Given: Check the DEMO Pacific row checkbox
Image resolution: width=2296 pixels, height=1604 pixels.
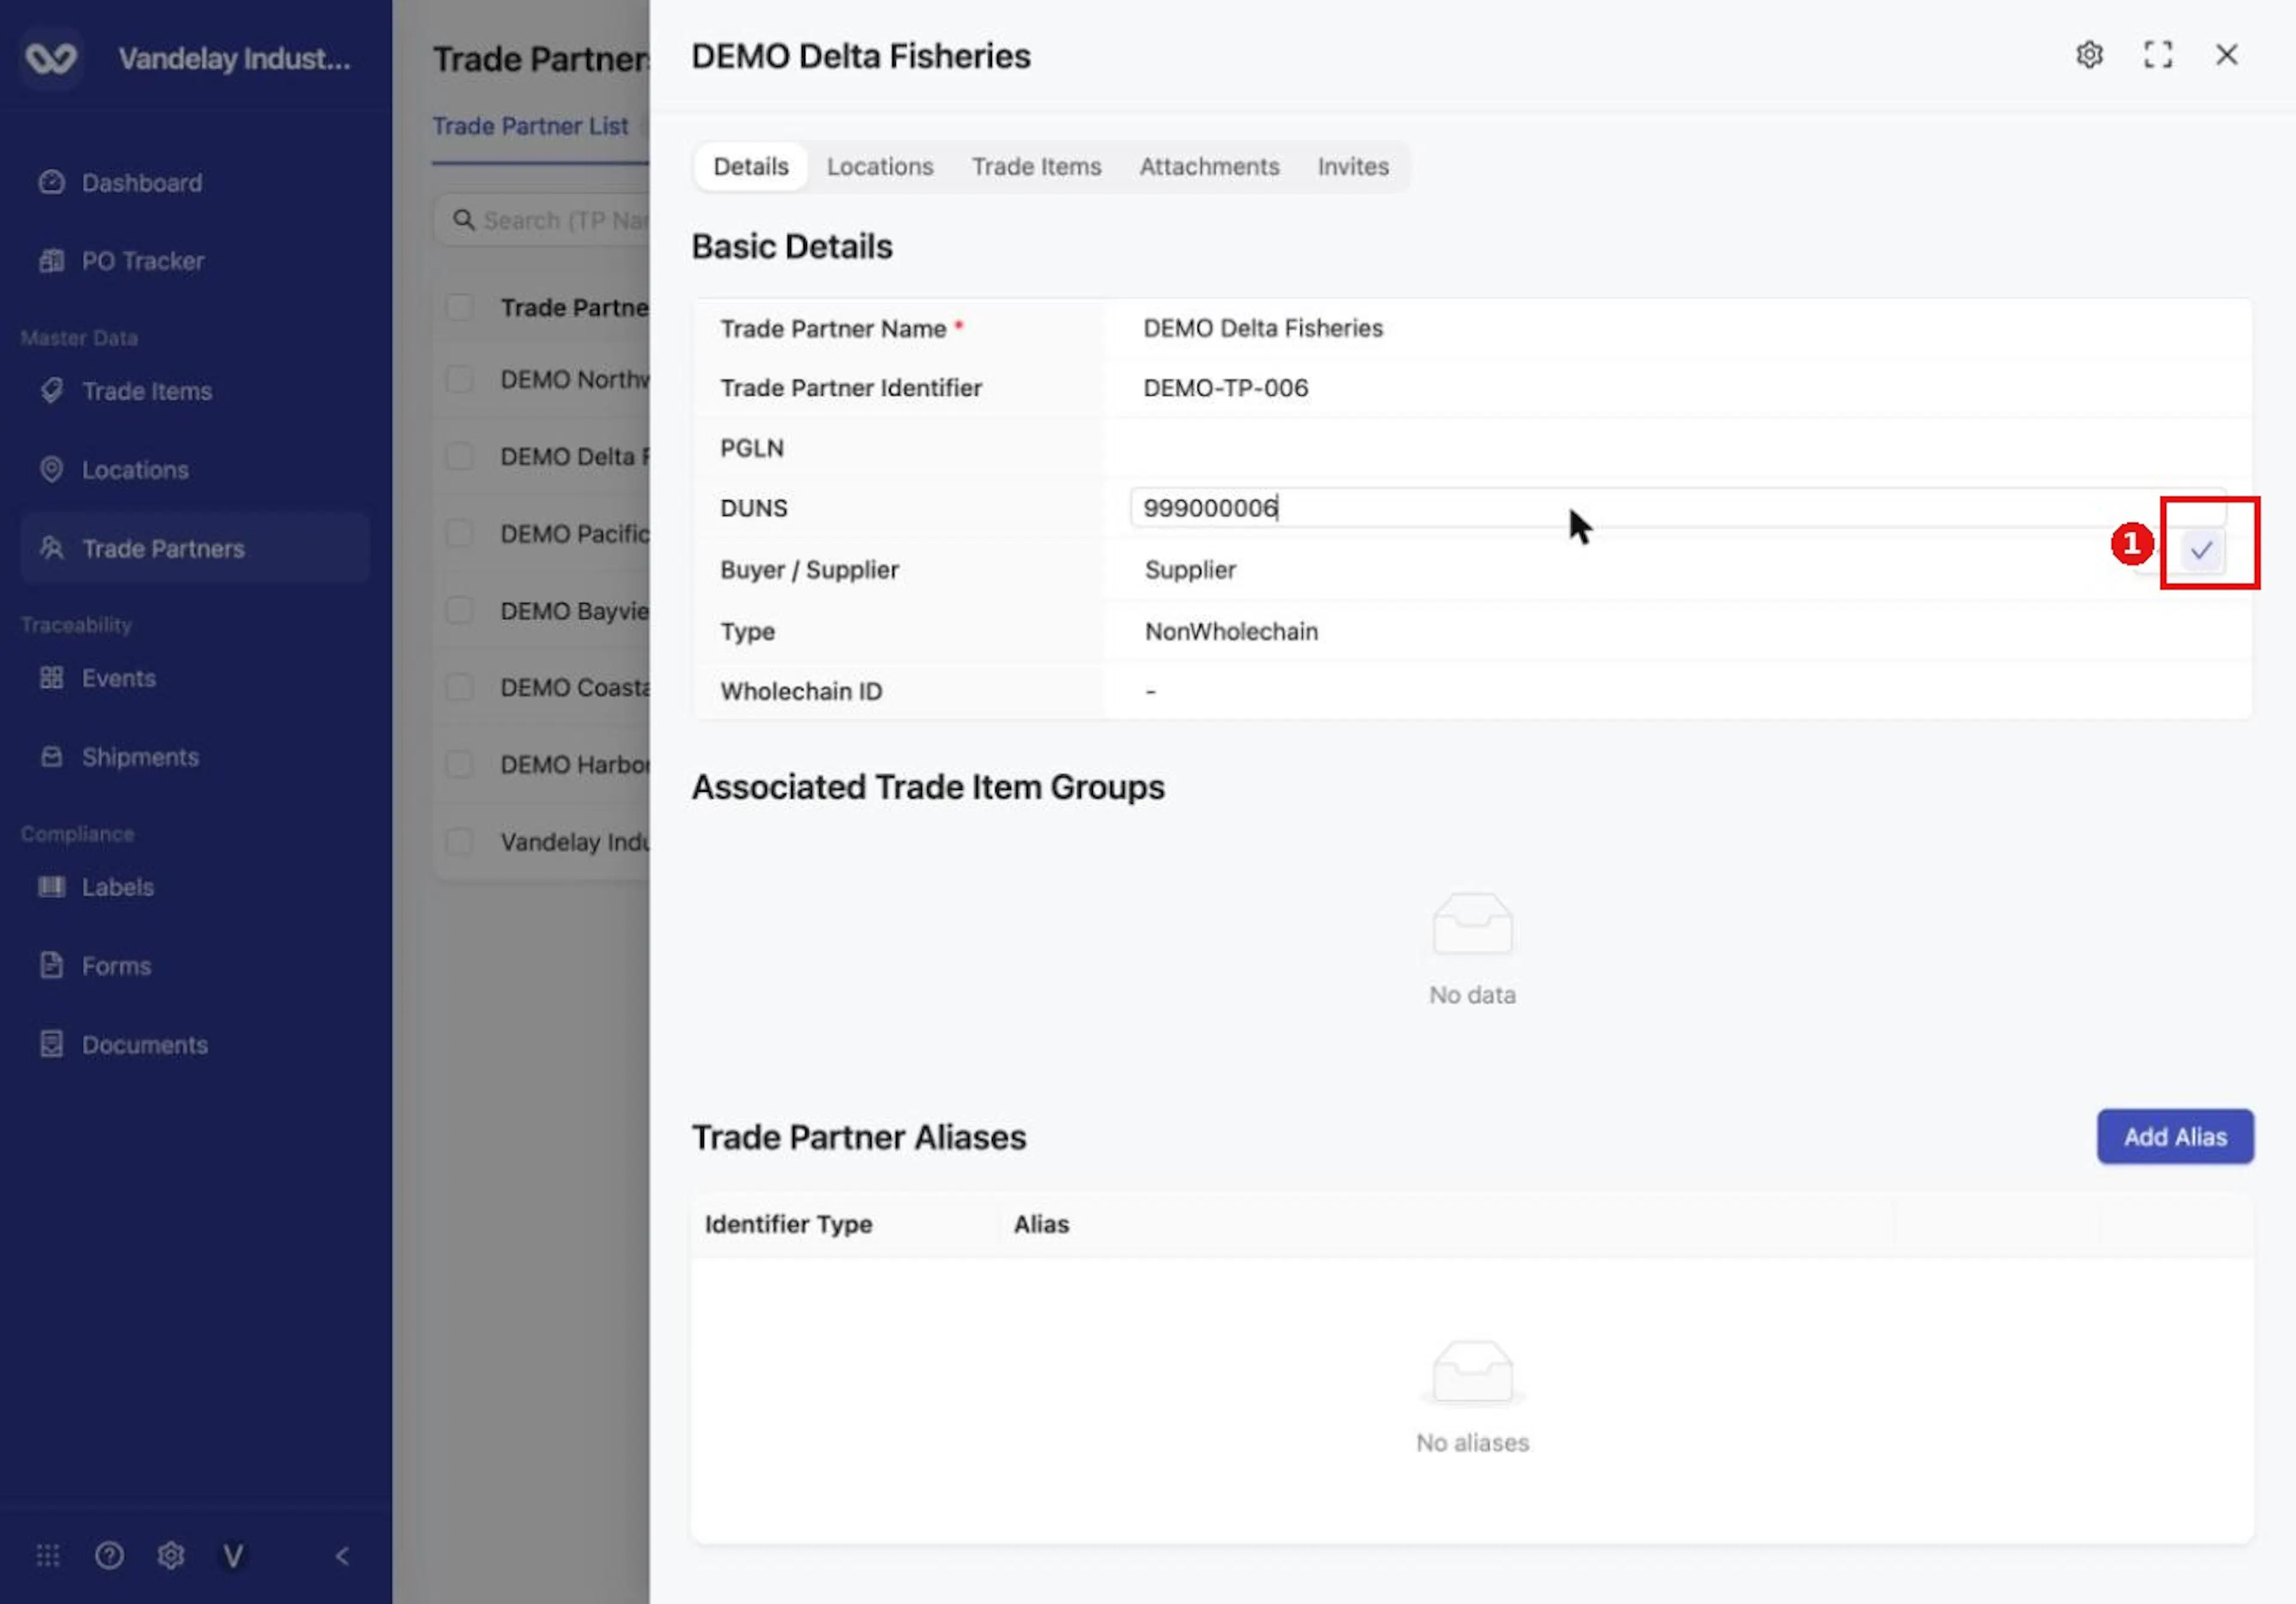Looking at the screenshot, I should click(x=459, y=533).
